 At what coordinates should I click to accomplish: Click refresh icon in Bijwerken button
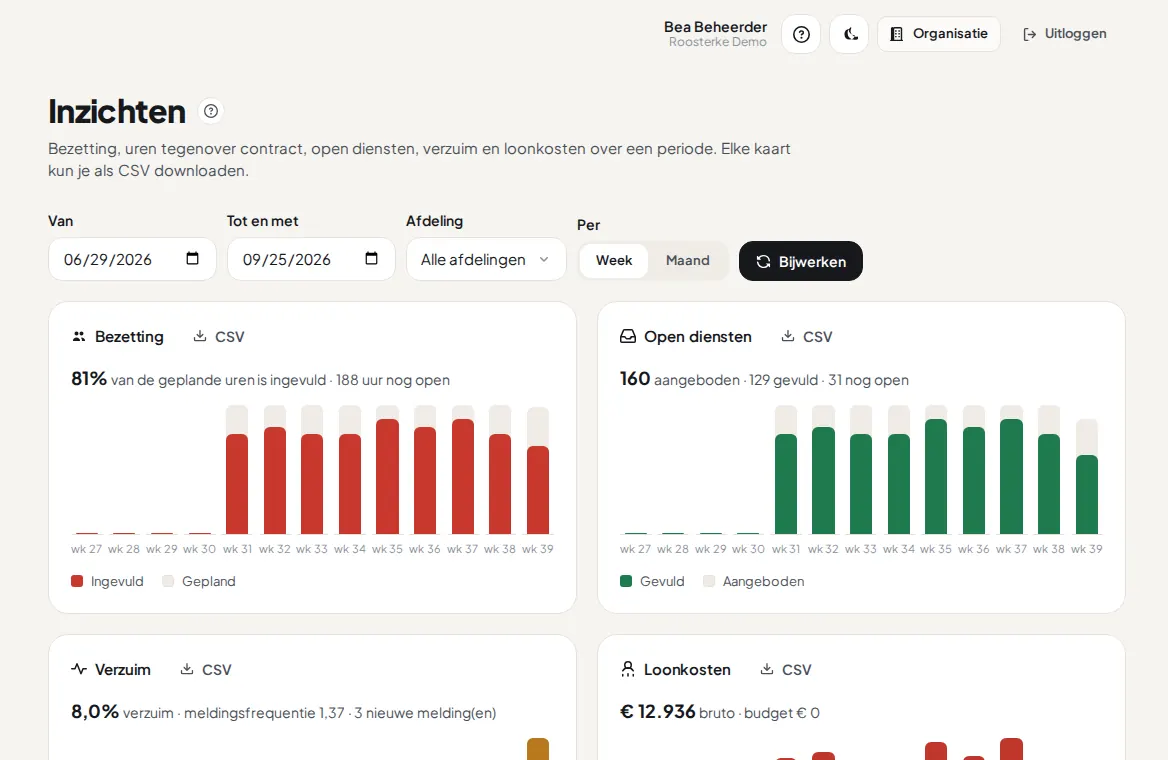pos(764,262)
